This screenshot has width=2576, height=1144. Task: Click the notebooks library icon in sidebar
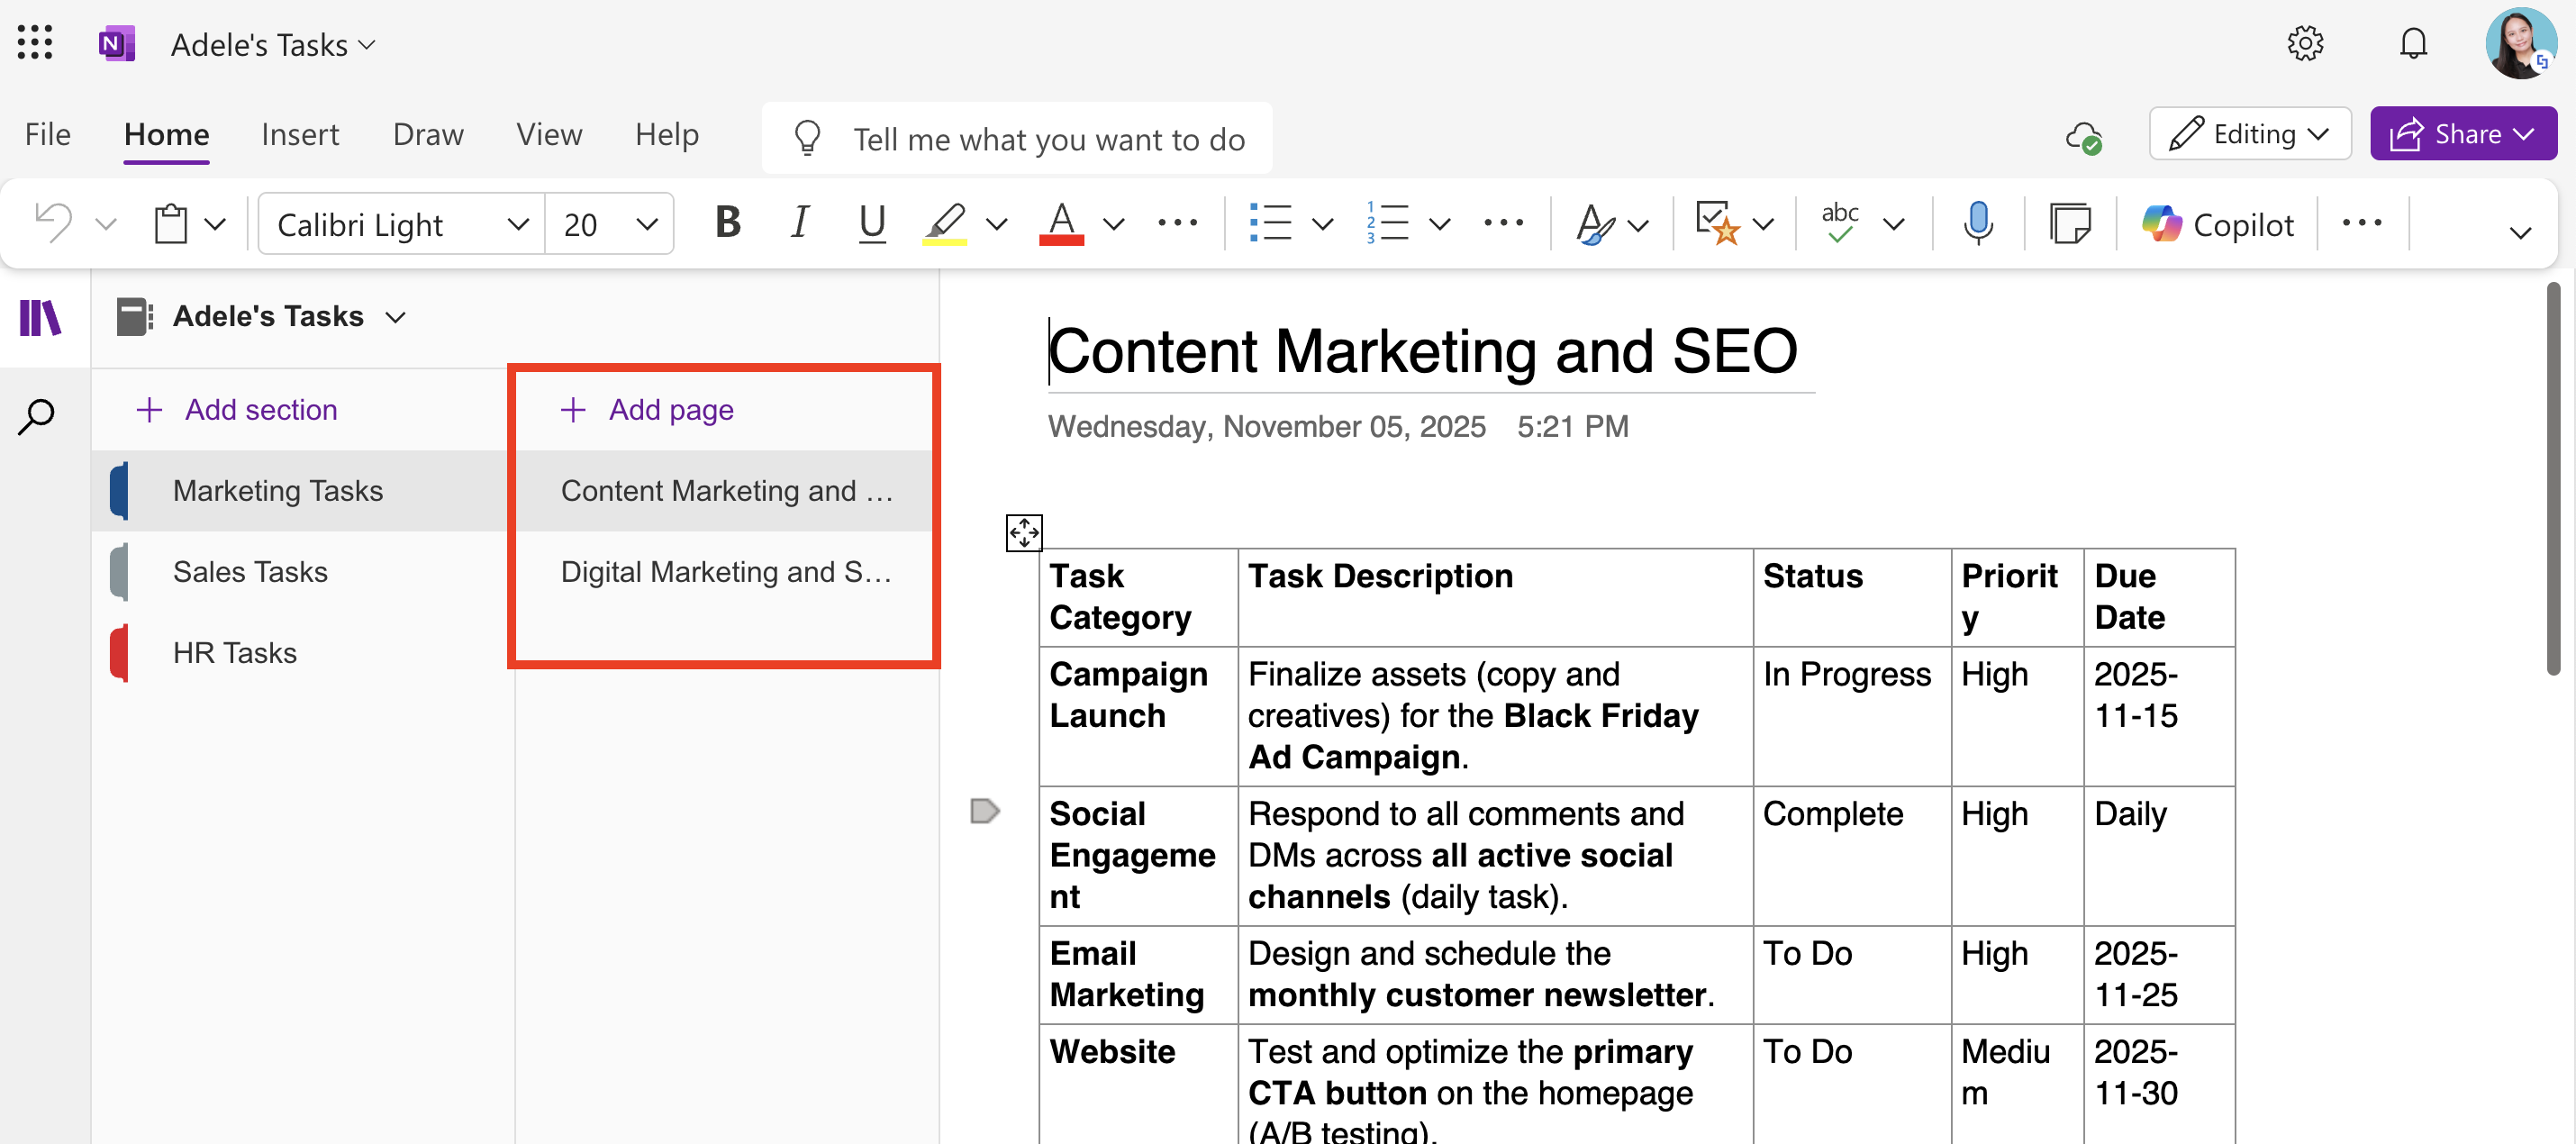coord(41,318)
